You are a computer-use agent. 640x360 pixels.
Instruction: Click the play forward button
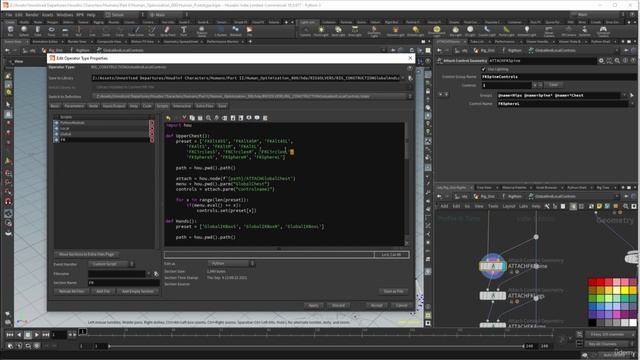37,335
